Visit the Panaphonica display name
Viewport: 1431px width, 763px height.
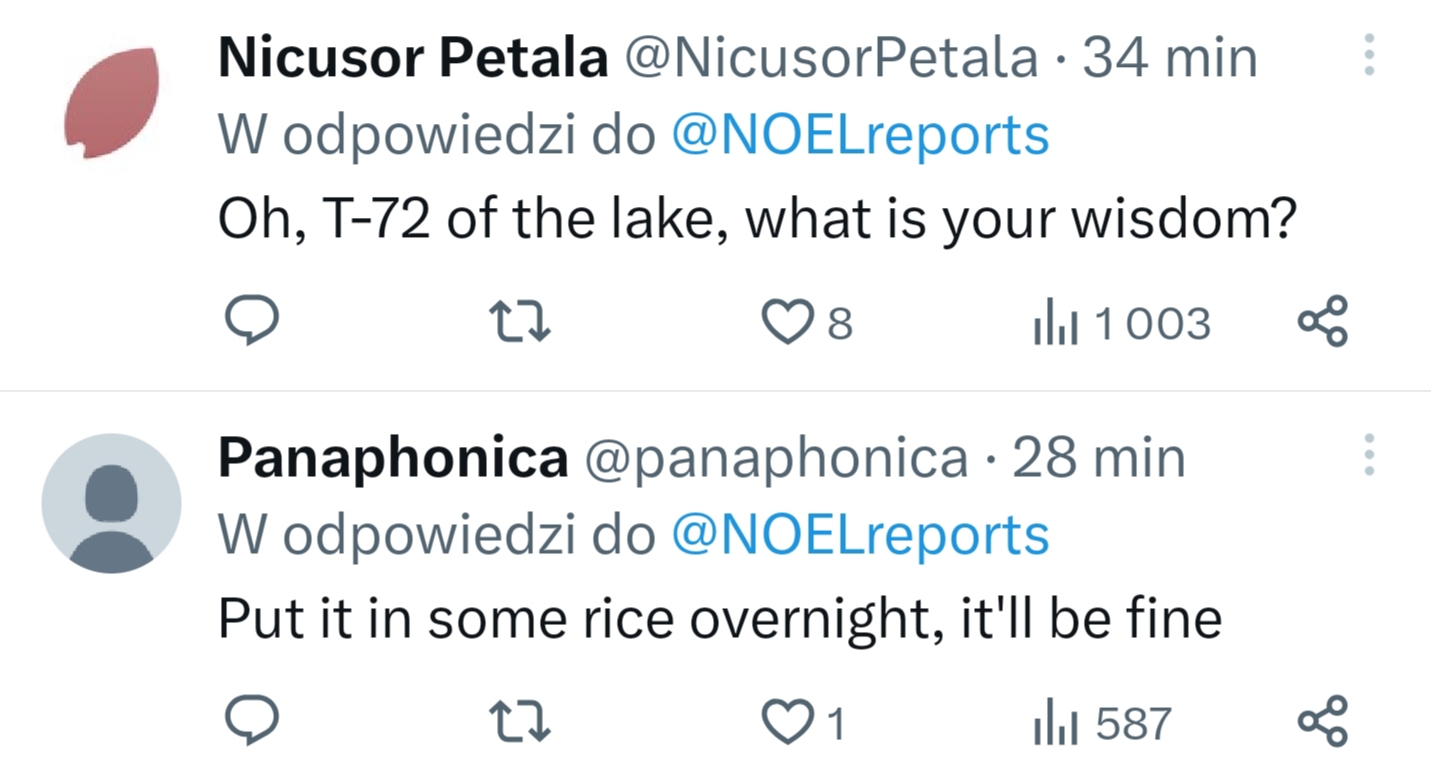point(393,459)
